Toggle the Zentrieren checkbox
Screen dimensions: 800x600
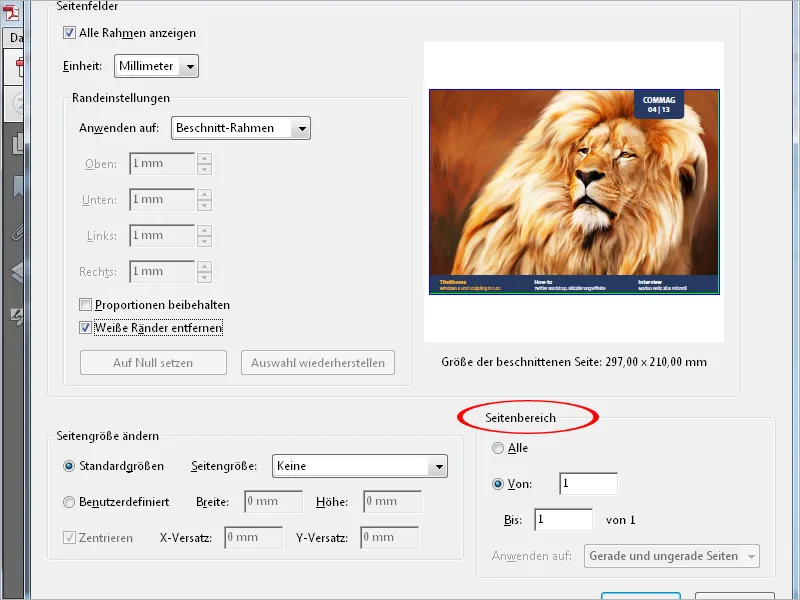[69, 537]
